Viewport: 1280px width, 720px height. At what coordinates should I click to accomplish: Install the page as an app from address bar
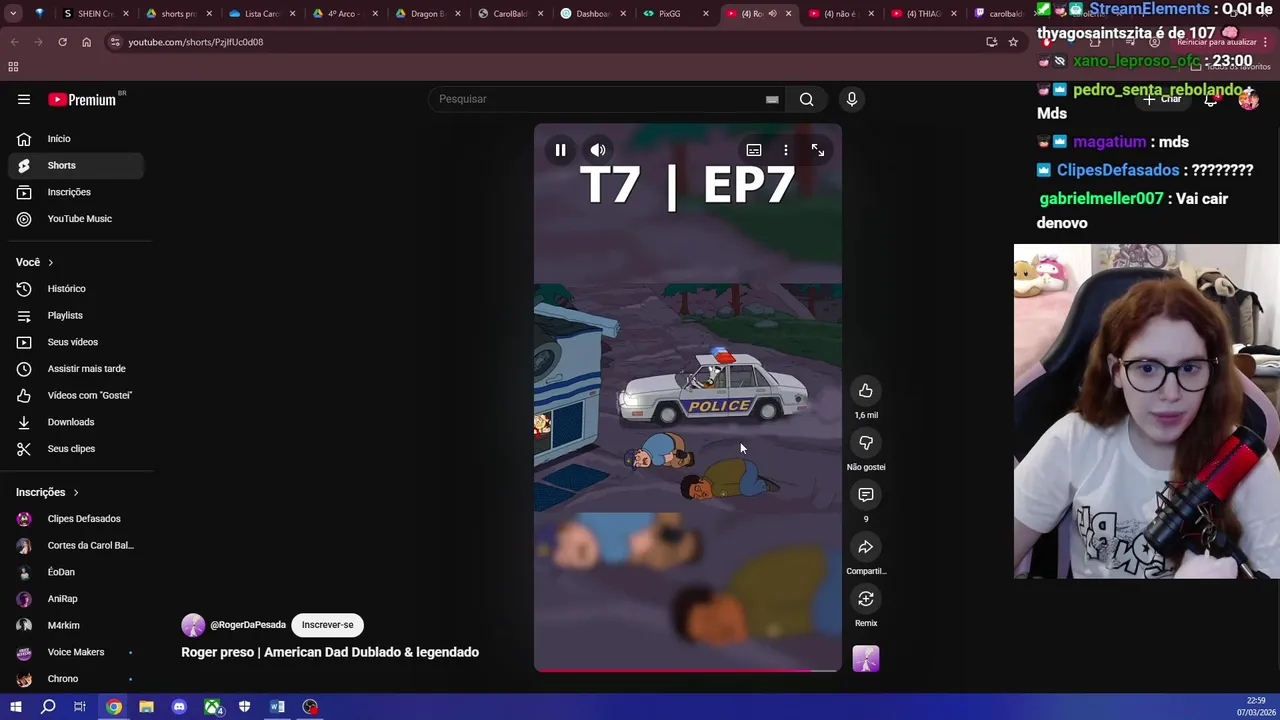[991, 42]
